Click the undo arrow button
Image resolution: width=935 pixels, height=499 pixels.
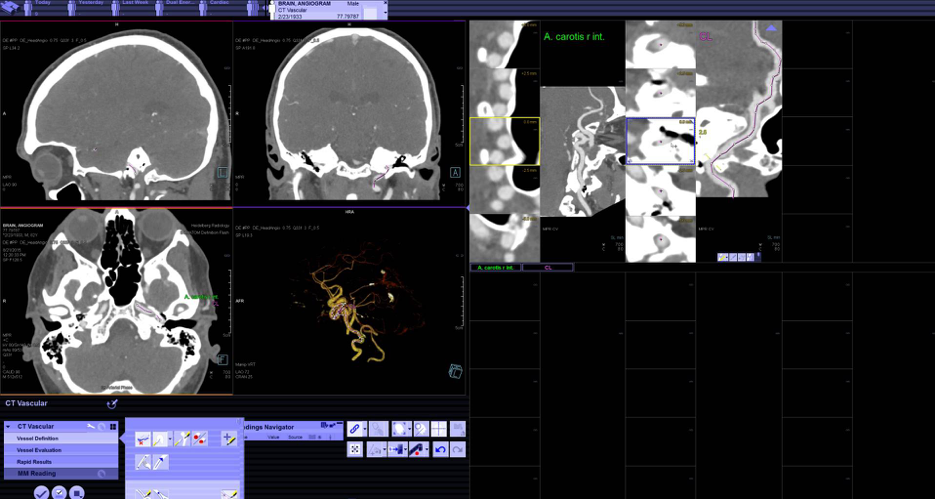click(x=440, y=449)
